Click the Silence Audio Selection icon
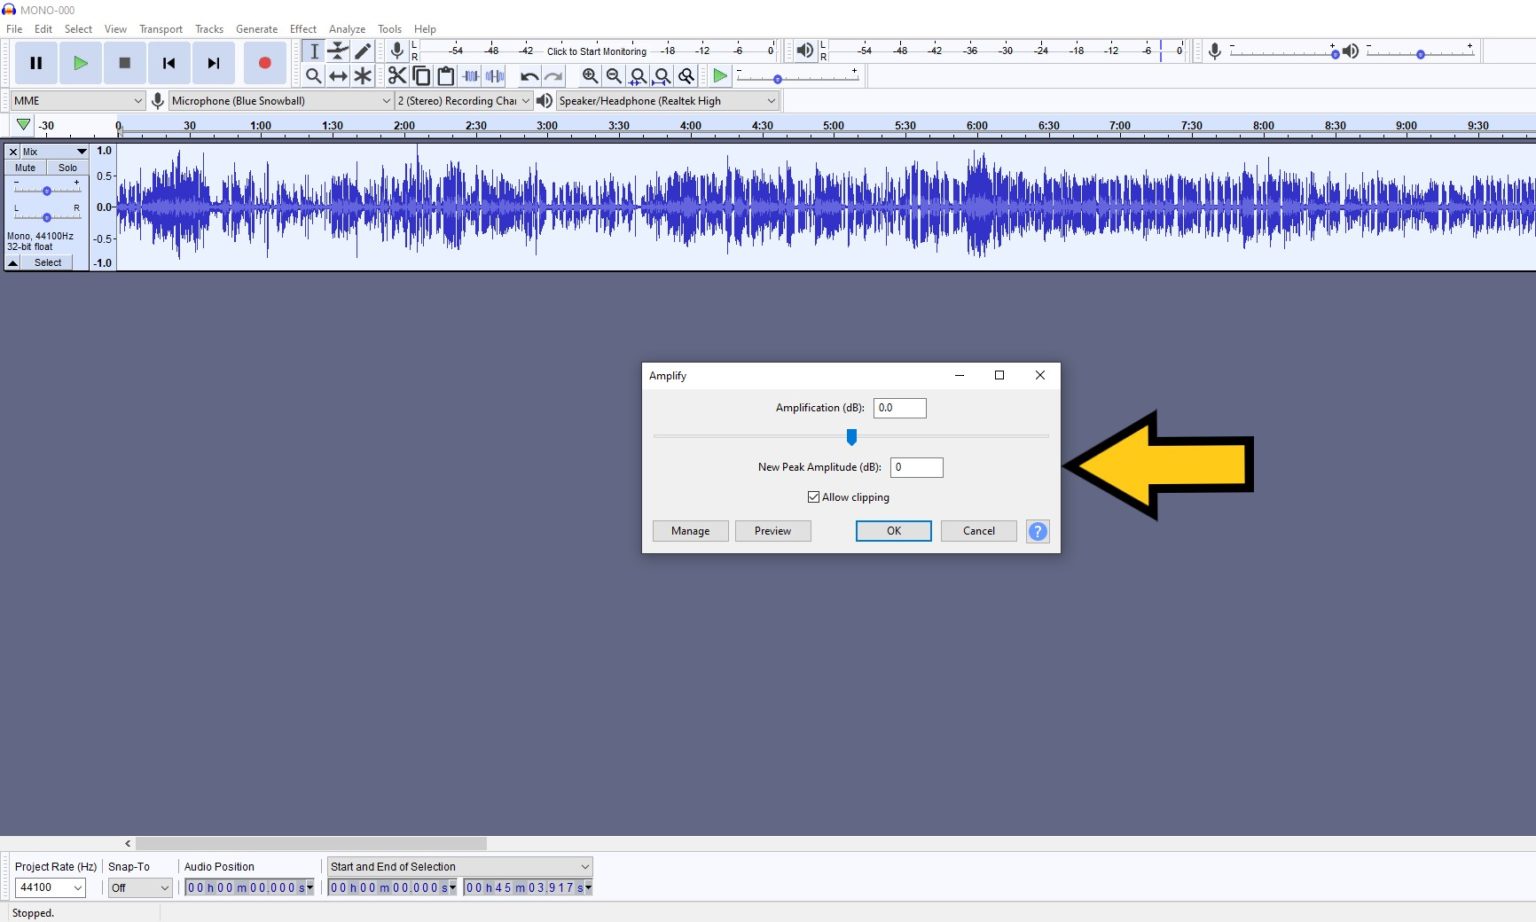Screen dimensions: 1536x922 coord(494,75)
